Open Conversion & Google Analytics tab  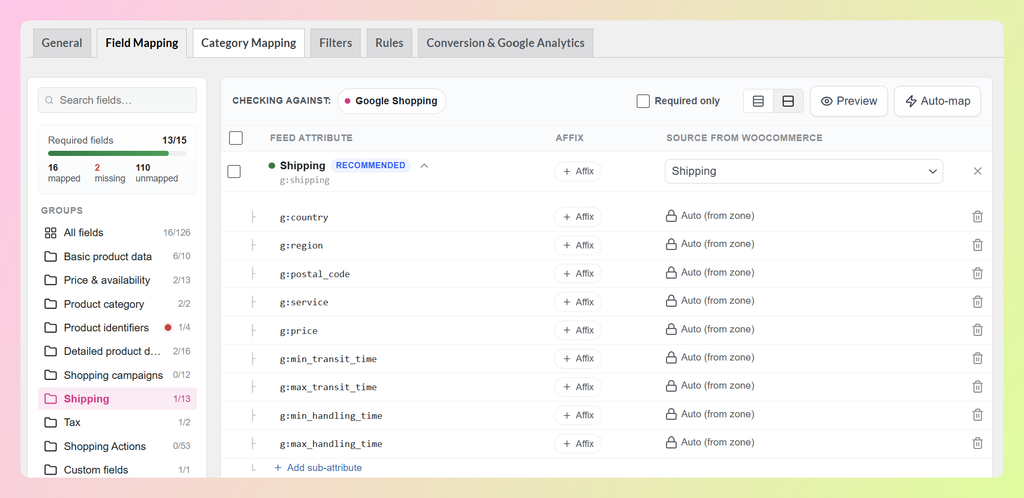505,43
